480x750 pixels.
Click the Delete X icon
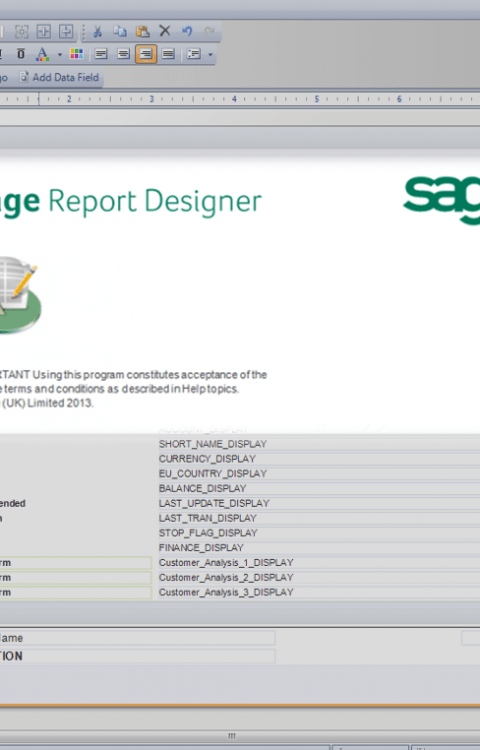pos(165,31)
